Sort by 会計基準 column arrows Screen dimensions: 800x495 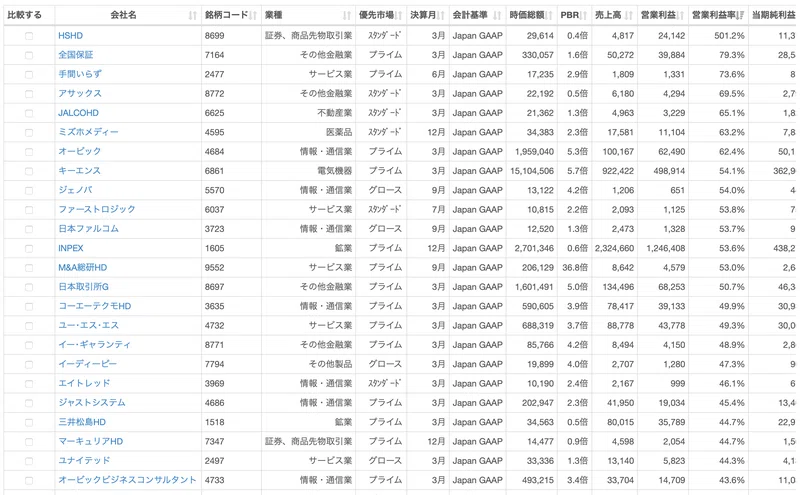[x=497, y=15]
